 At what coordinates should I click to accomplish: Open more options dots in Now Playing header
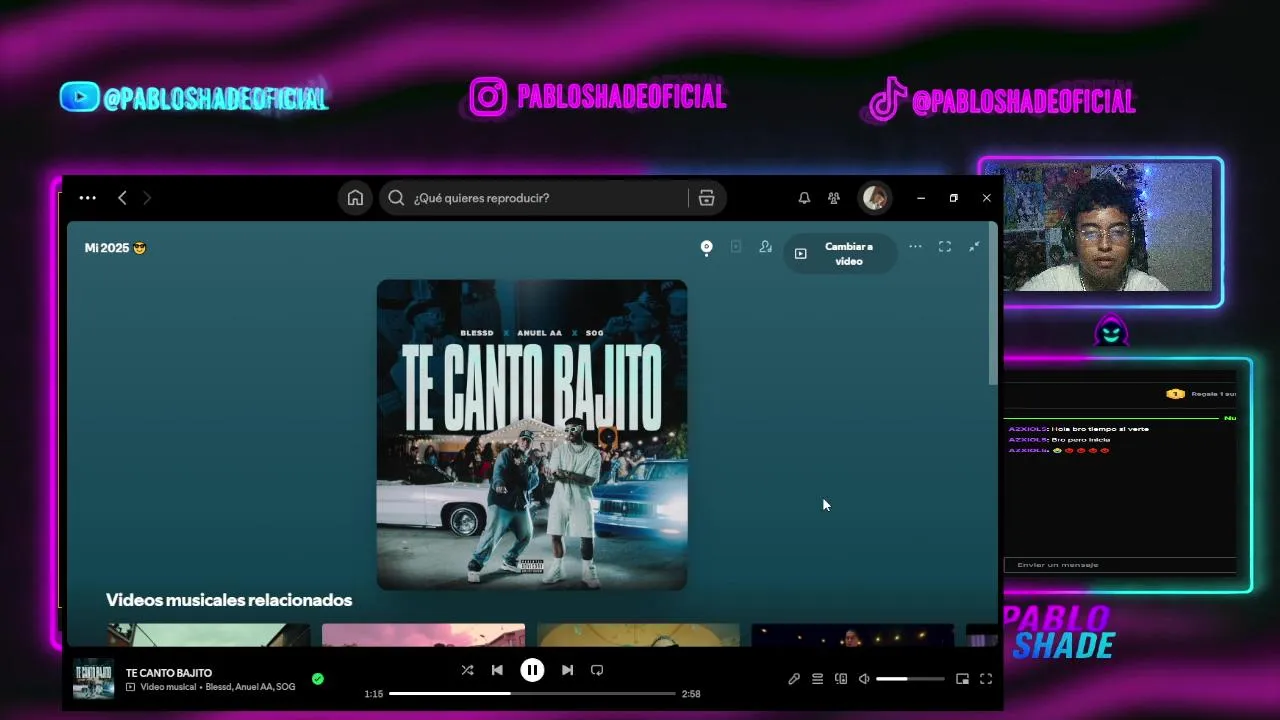[x=915, y=246]
